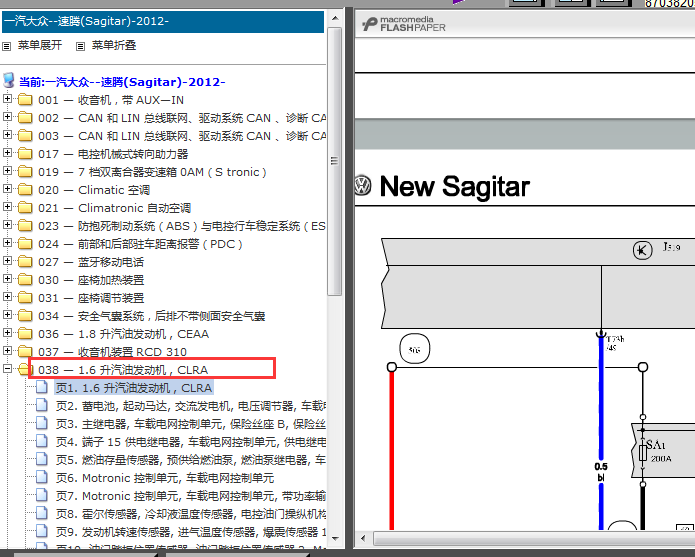Click the document horizontal scrollbar thumb
This screenshot has height=557, width=695.
(535, 539)
